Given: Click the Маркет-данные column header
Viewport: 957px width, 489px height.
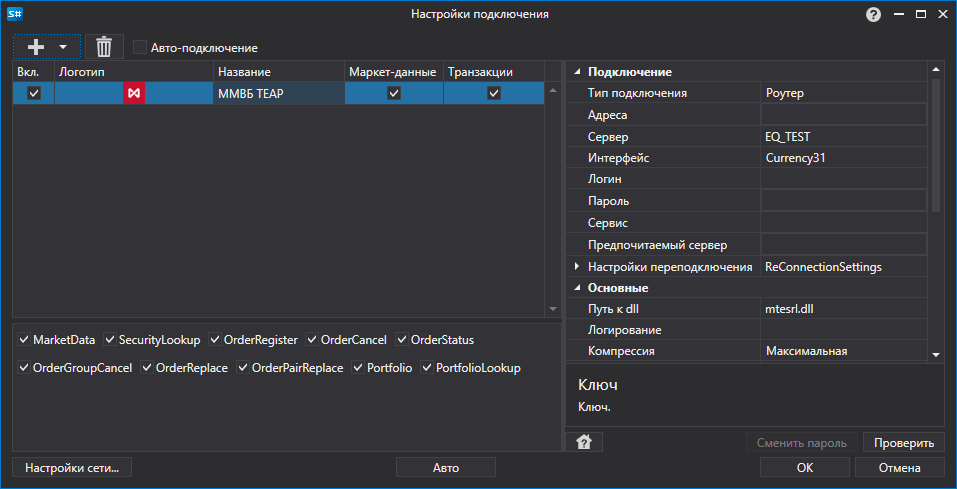Looking at the screenshot, I should tap(394, 72).
